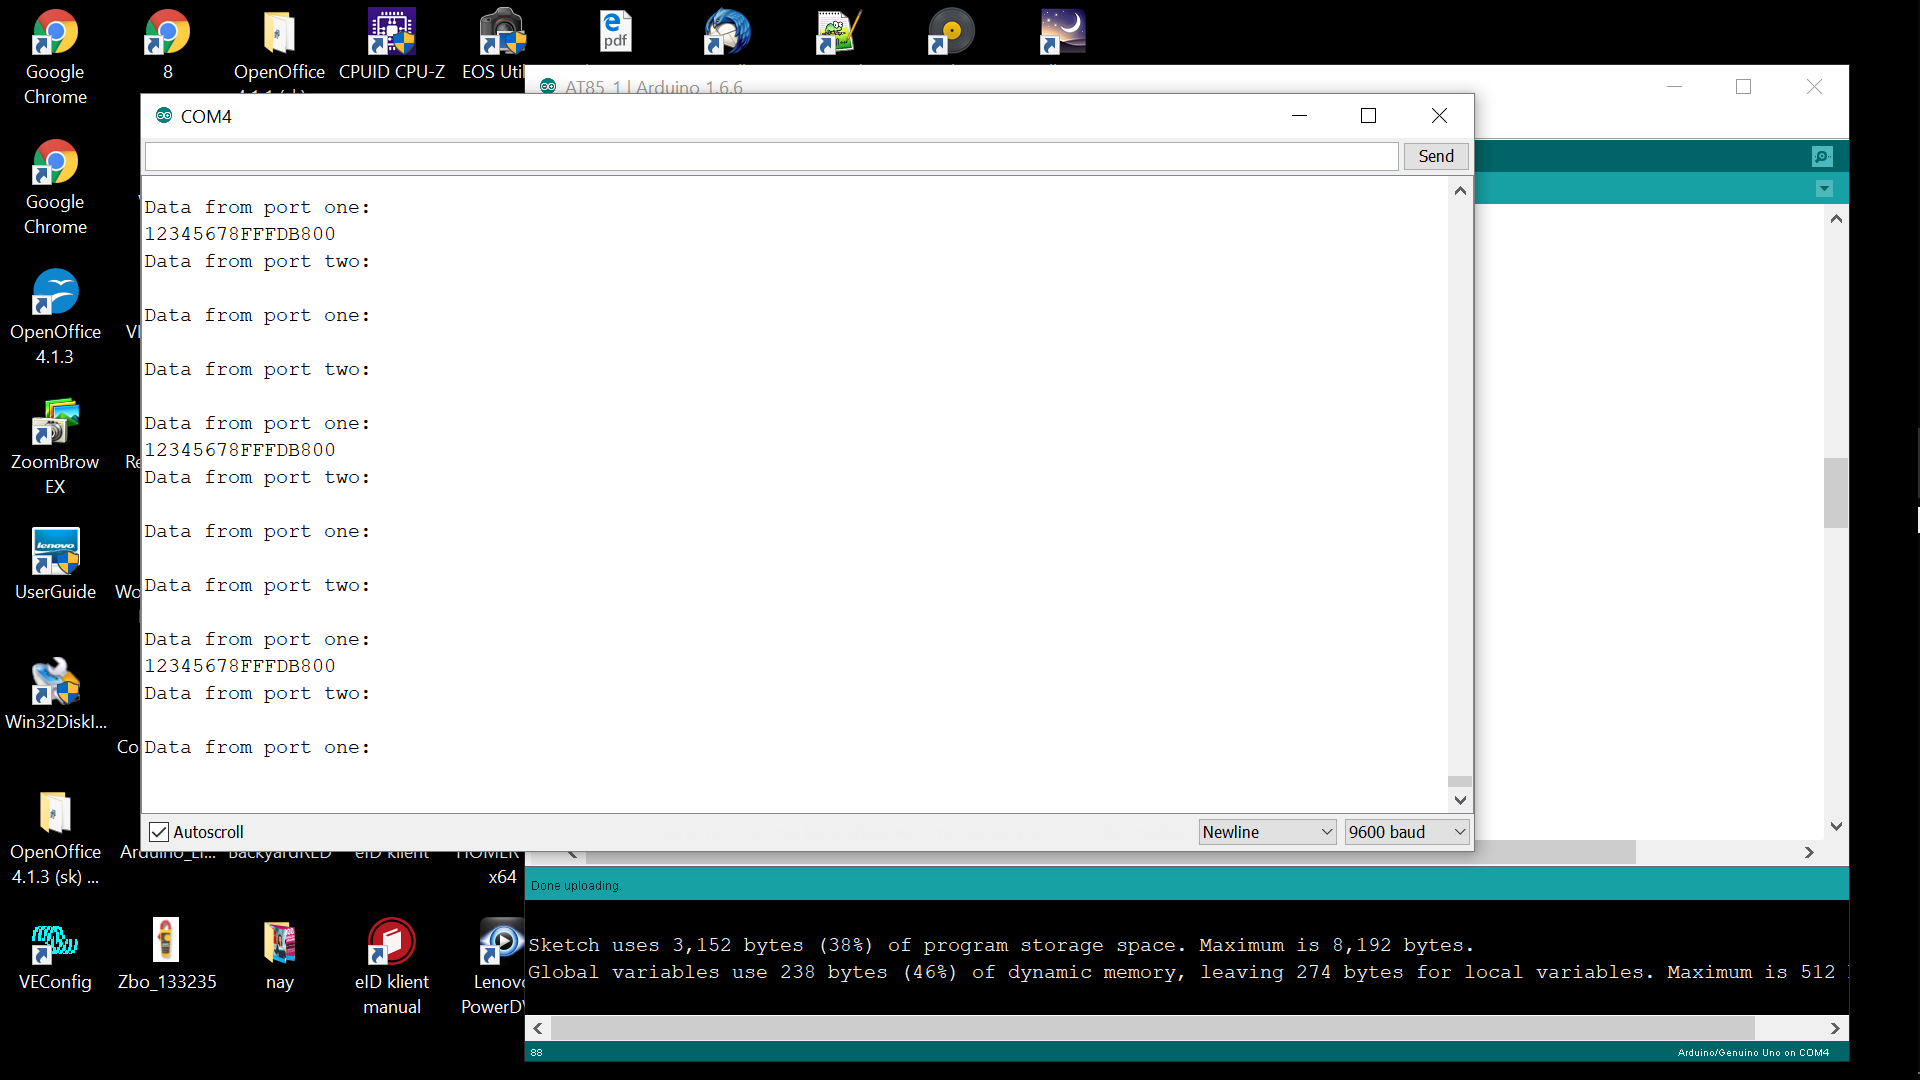Toggle the Autoscroll checkbox
Screen dimensions: 1920x1080
click(159, 832)
